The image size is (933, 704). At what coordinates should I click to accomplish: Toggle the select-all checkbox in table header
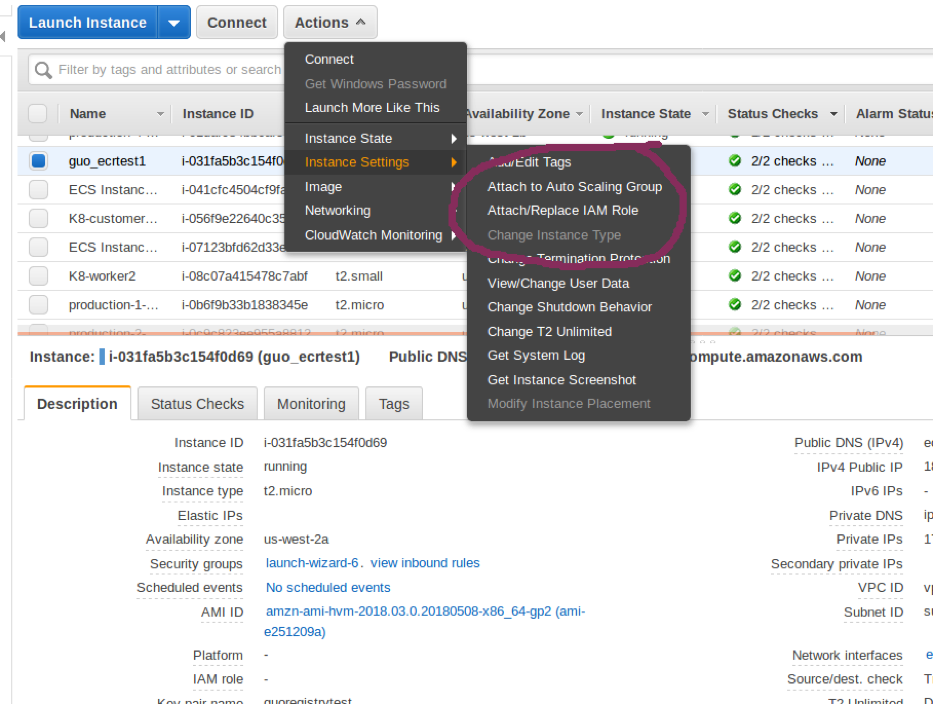[x=38, y=114]
